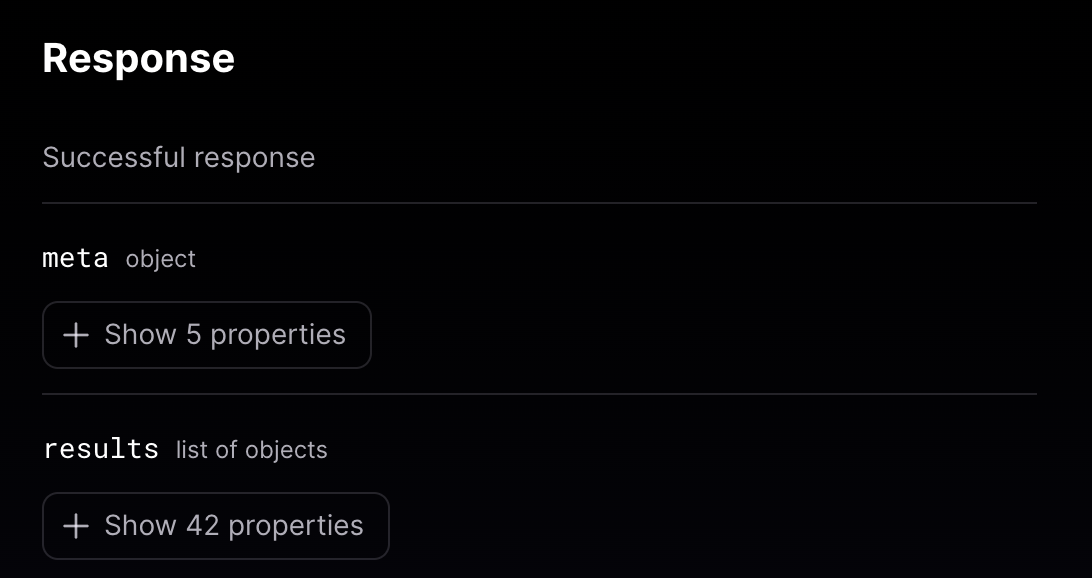1092x578 pixels.
Task: Click the "object" type label next to meta
Action: [161, 259]
